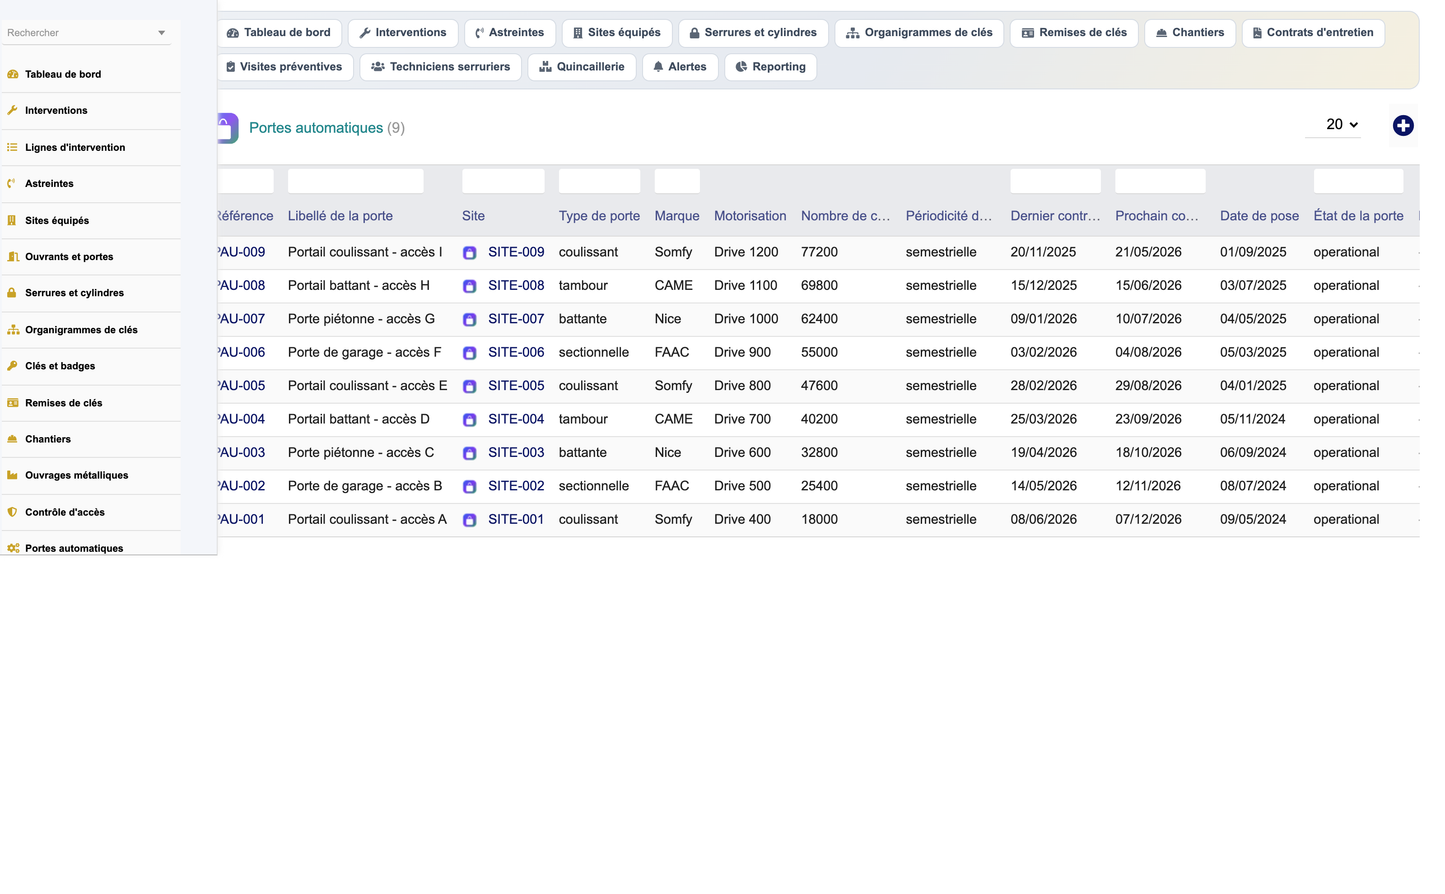Click the Sites équipés building icon in sidebar
The image size is (1445, 894).
13,220
